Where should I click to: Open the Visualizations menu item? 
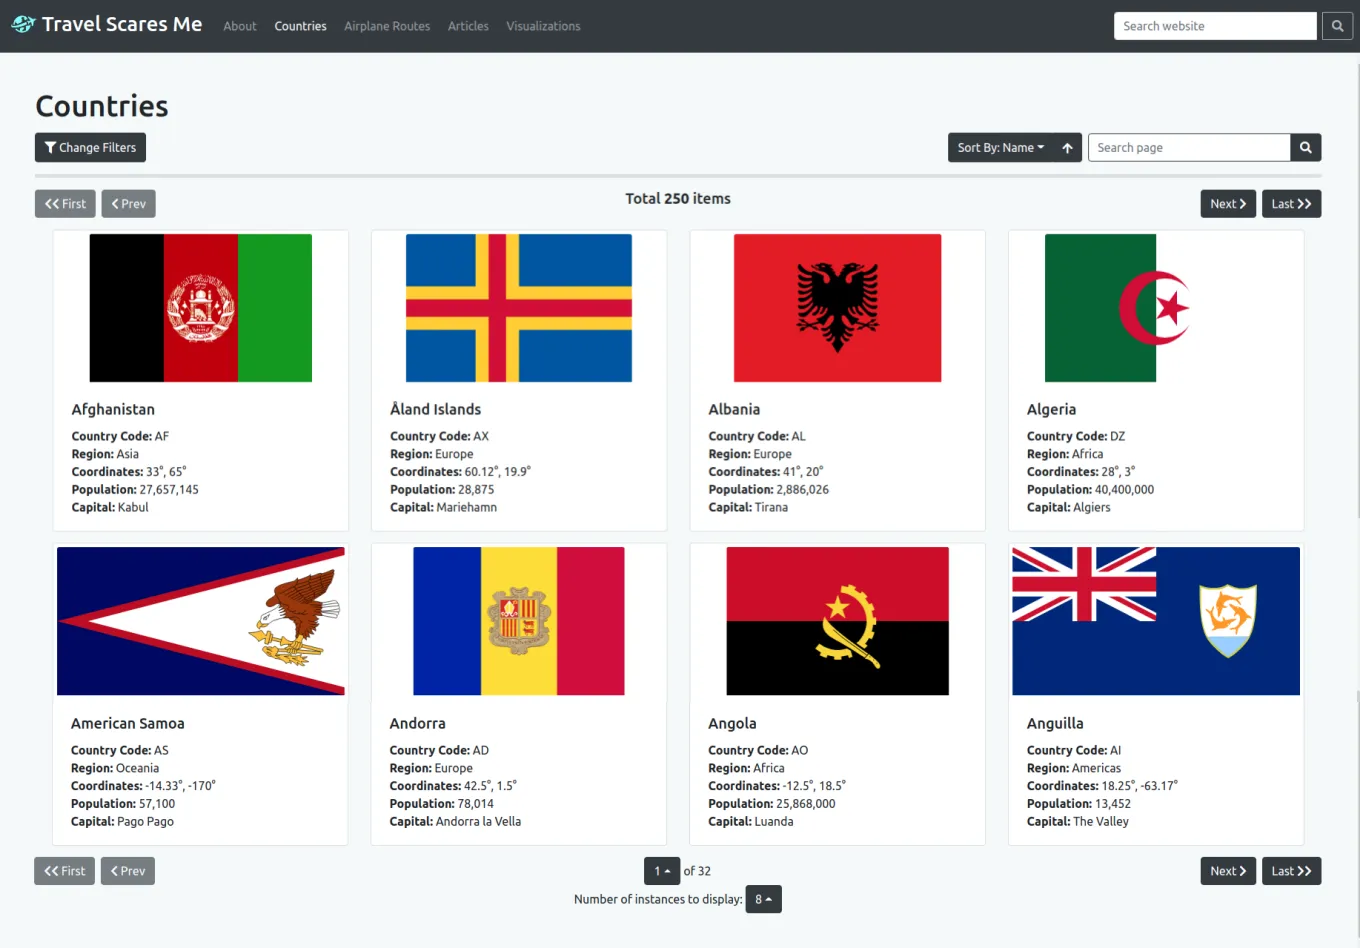click(x=543, y=26)
